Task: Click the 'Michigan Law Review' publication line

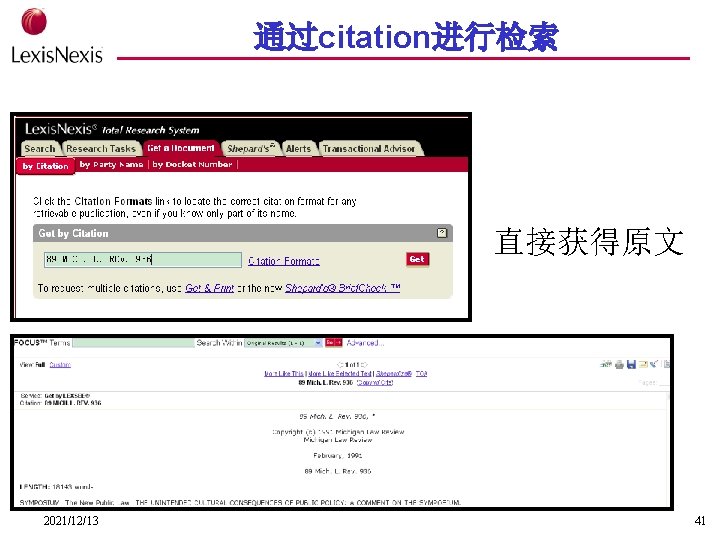Action: [x=338, y=440]
